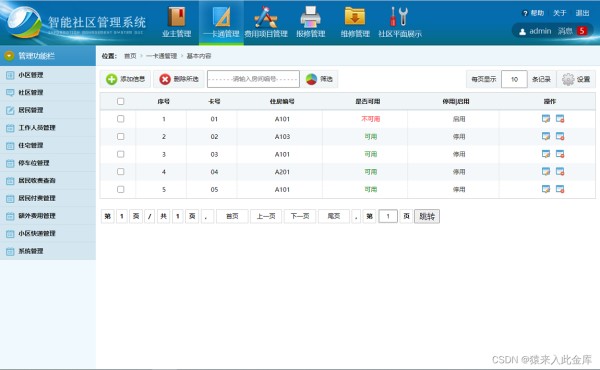Click 启用 in the card 01 row

coord(459,119)
